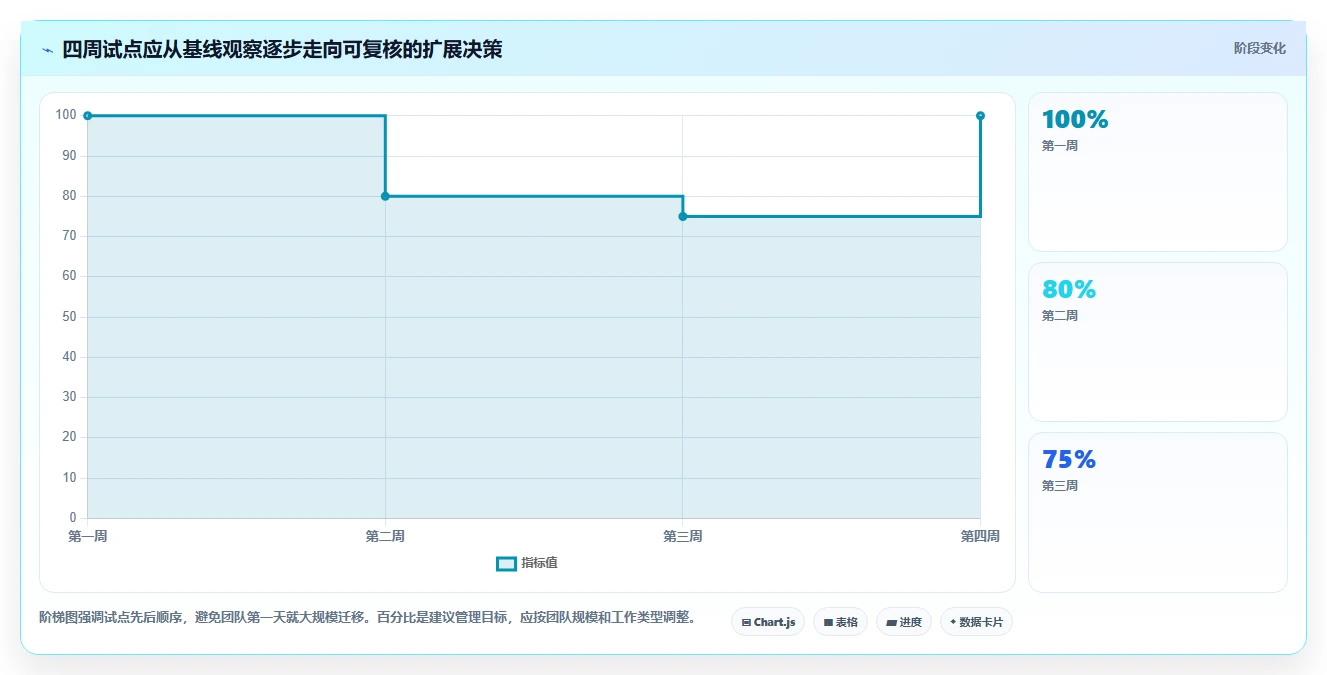
Task: Toggle the 指标值 legend color box
Action: [506, 564]
